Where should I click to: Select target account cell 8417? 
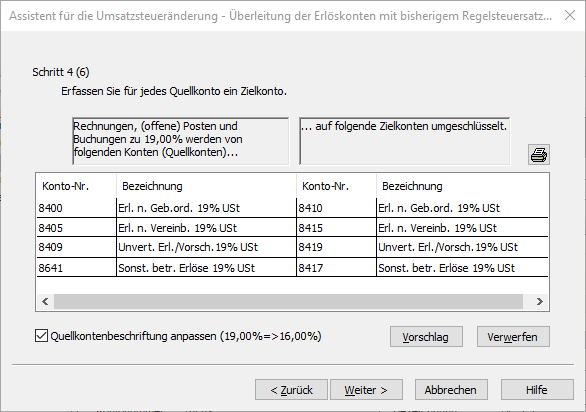point(336,268)
